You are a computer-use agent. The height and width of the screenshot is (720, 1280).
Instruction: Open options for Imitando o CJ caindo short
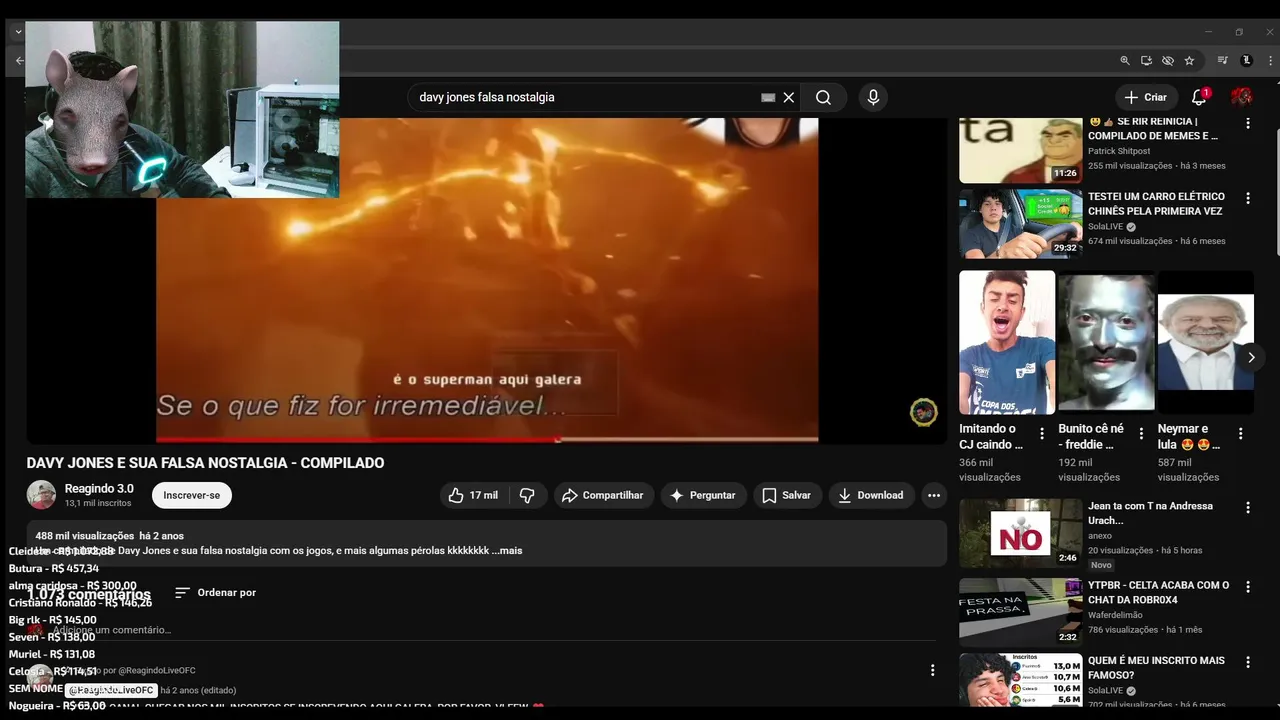click(1042, 434)
